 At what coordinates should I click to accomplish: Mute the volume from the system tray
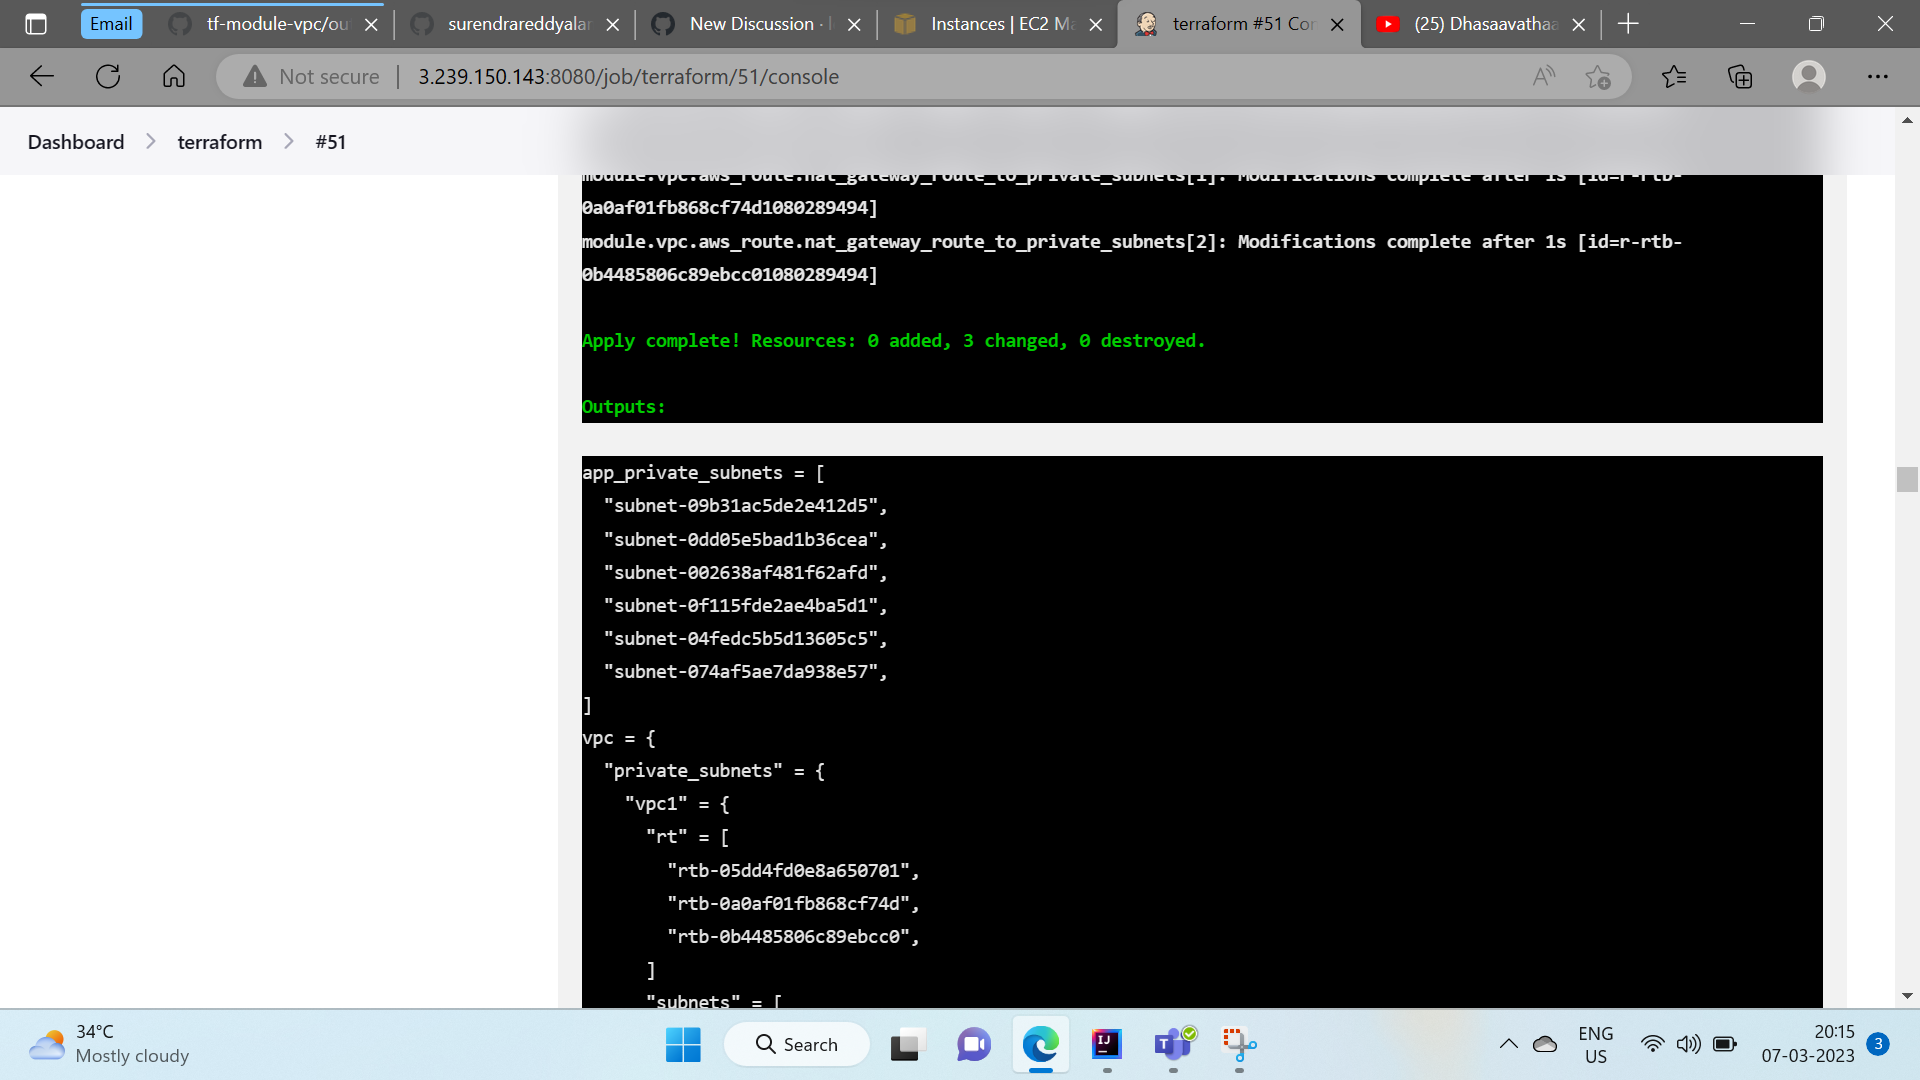[1688, 1044]
